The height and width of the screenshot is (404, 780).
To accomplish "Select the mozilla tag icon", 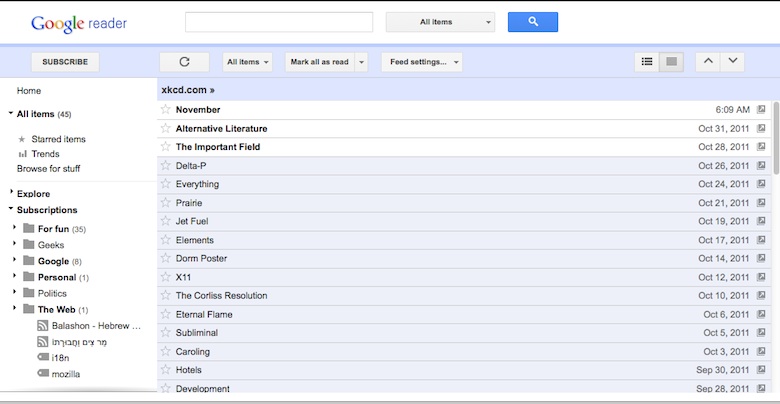I will point(43,373).
